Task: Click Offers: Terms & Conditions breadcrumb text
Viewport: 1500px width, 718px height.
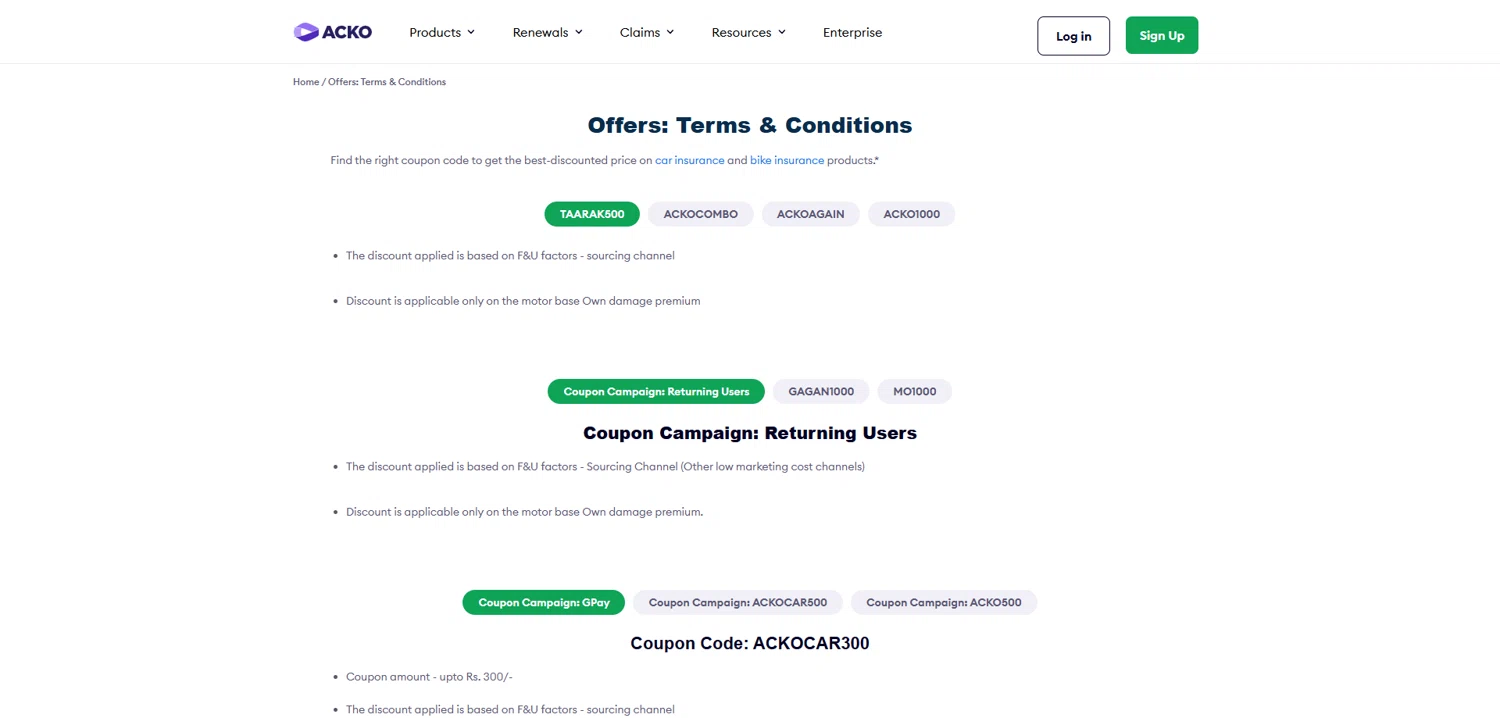Action: point(387,82)
